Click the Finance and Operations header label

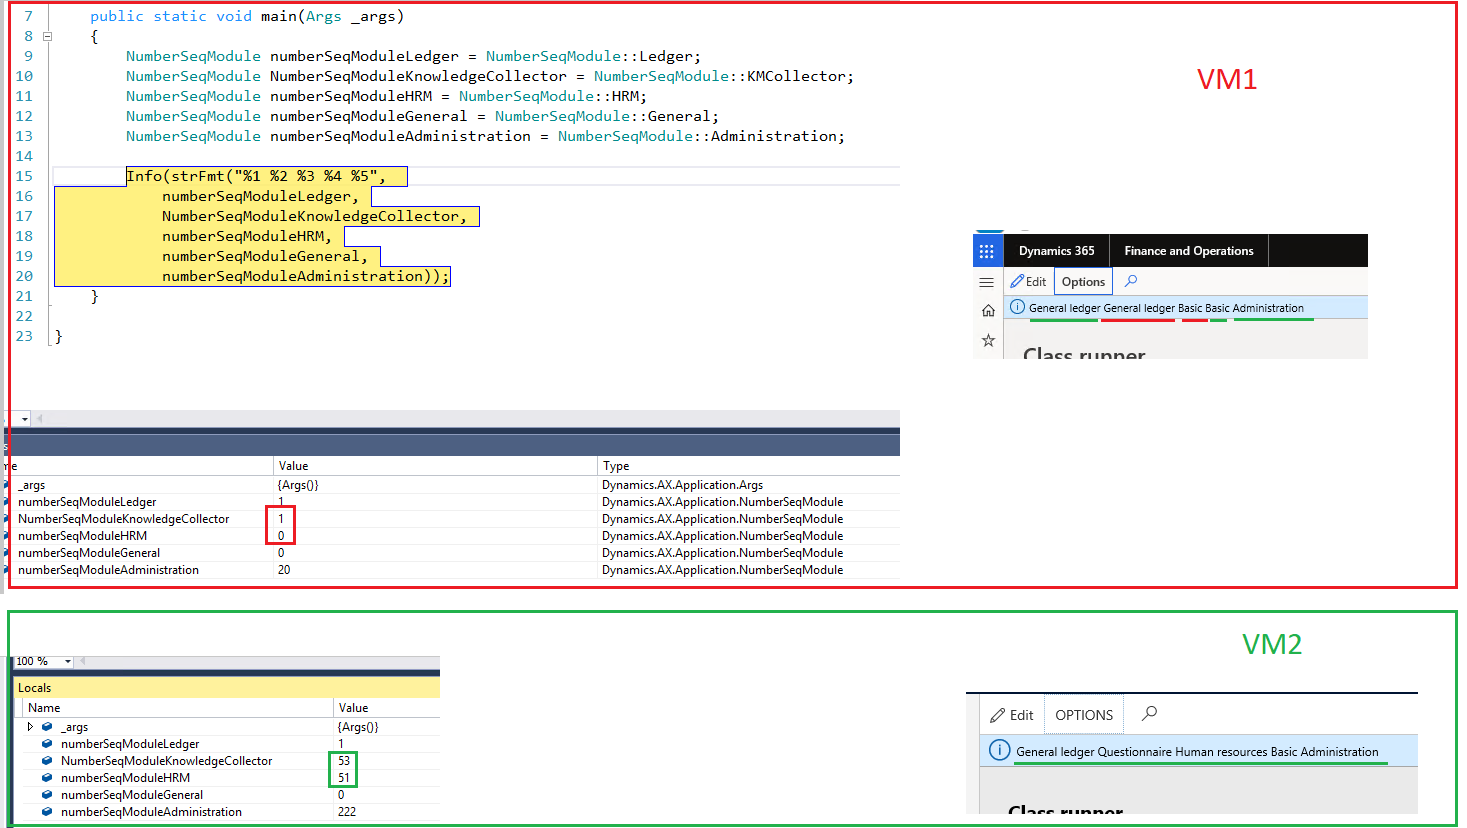(1188, 251)
